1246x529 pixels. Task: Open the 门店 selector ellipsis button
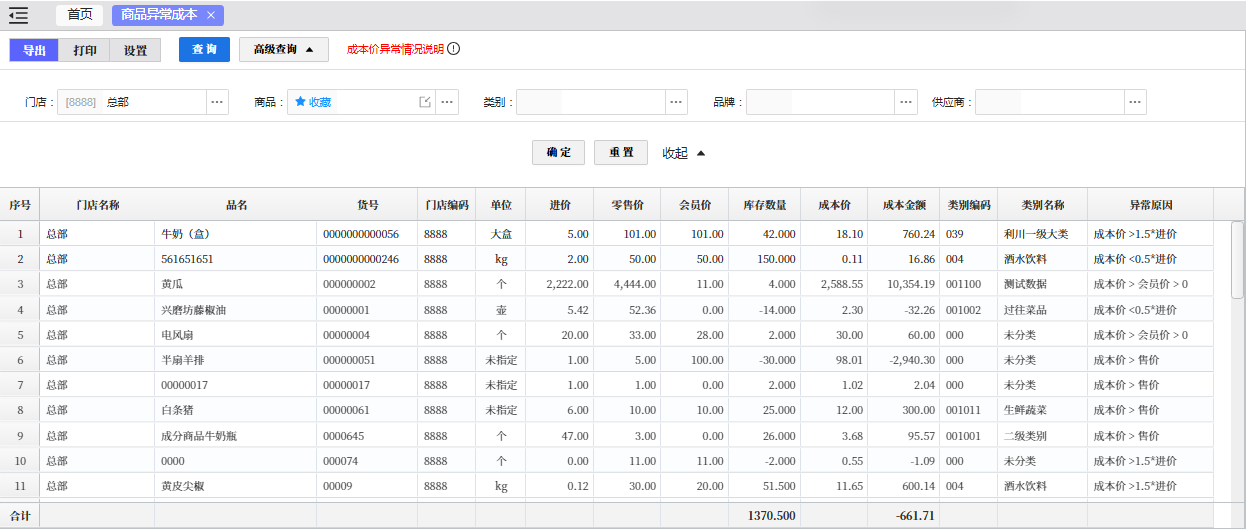coord(218,102)
